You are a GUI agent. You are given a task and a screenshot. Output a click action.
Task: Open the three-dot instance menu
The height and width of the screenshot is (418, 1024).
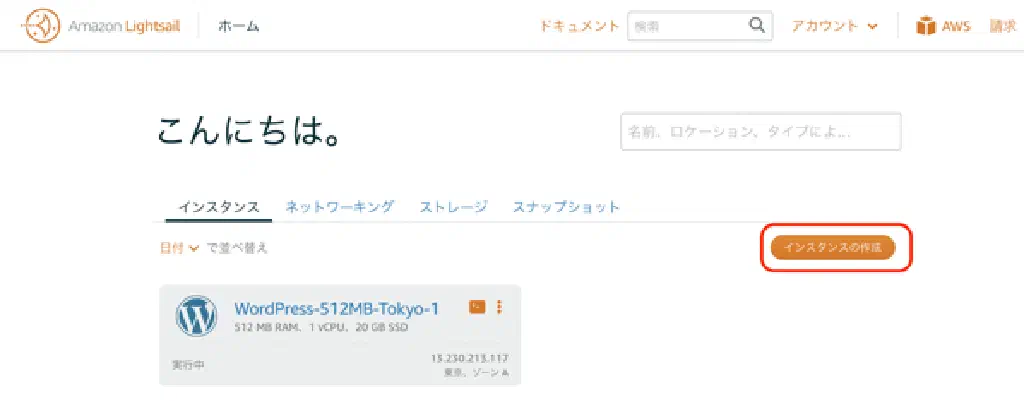pos(500,306)
